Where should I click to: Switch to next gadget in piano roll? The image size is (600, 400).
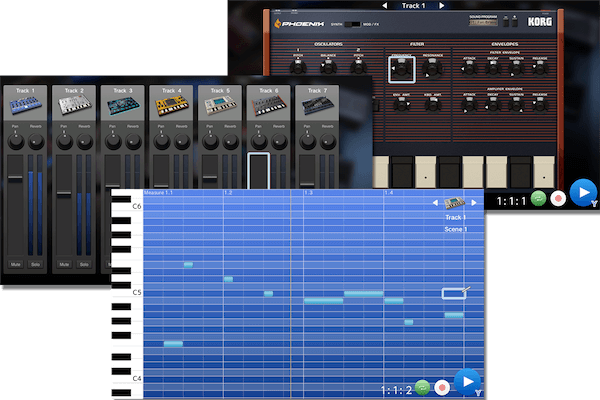474,203
